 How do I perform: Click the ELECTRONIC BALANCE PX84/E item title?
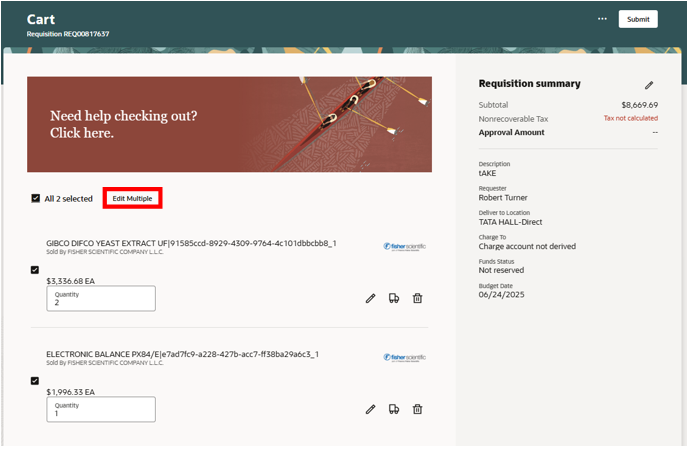[183, 354]
